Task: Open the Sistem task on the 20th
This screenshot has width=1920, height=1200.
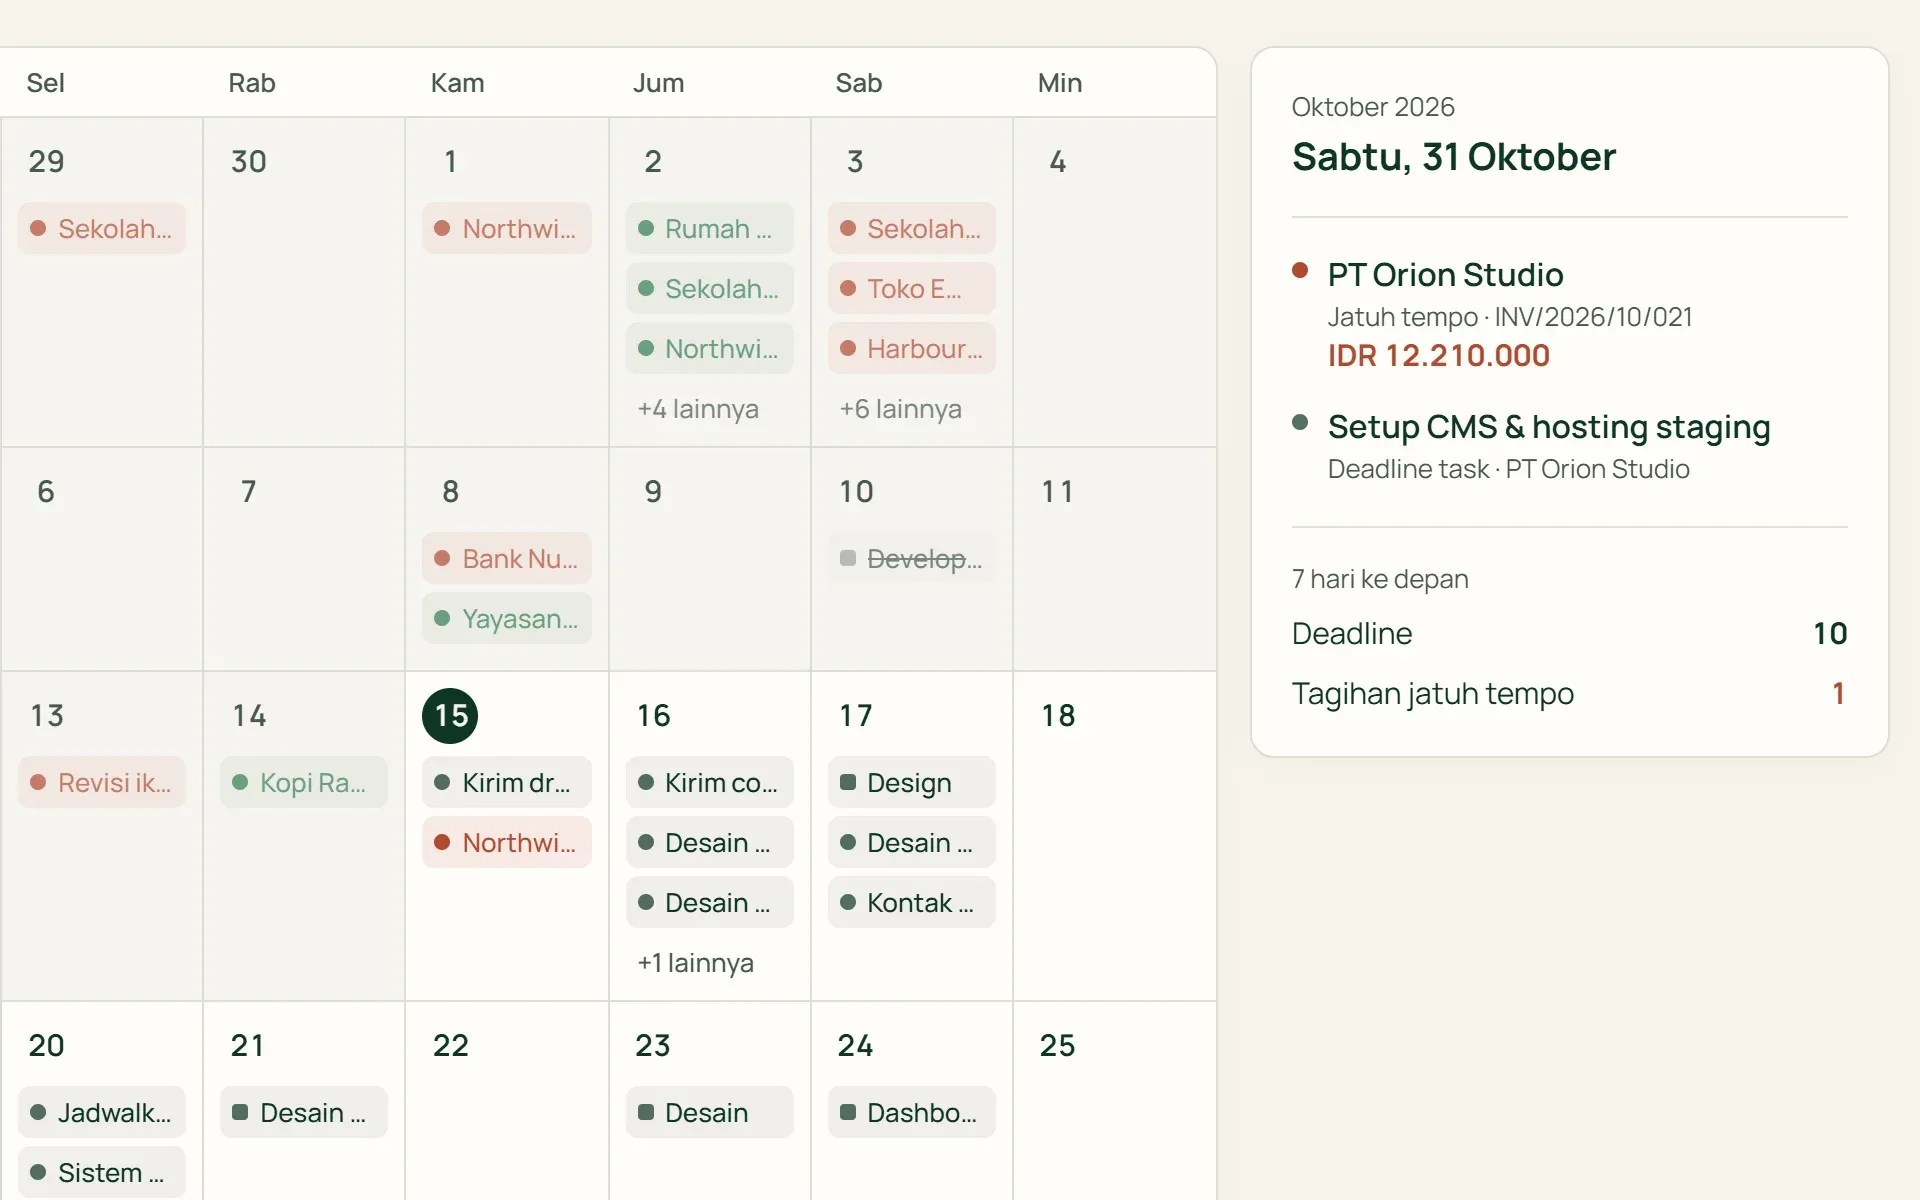Action: tap(102, 1172)
